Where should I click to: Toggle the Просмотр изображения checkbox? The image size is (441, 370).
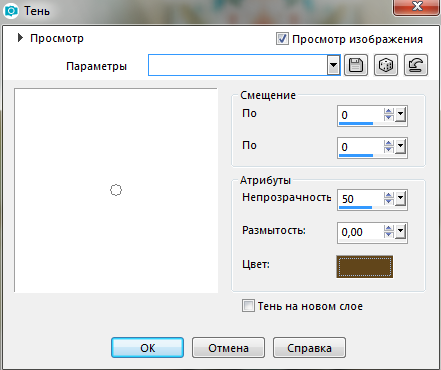pyautogui.click(x=282, y=39)
